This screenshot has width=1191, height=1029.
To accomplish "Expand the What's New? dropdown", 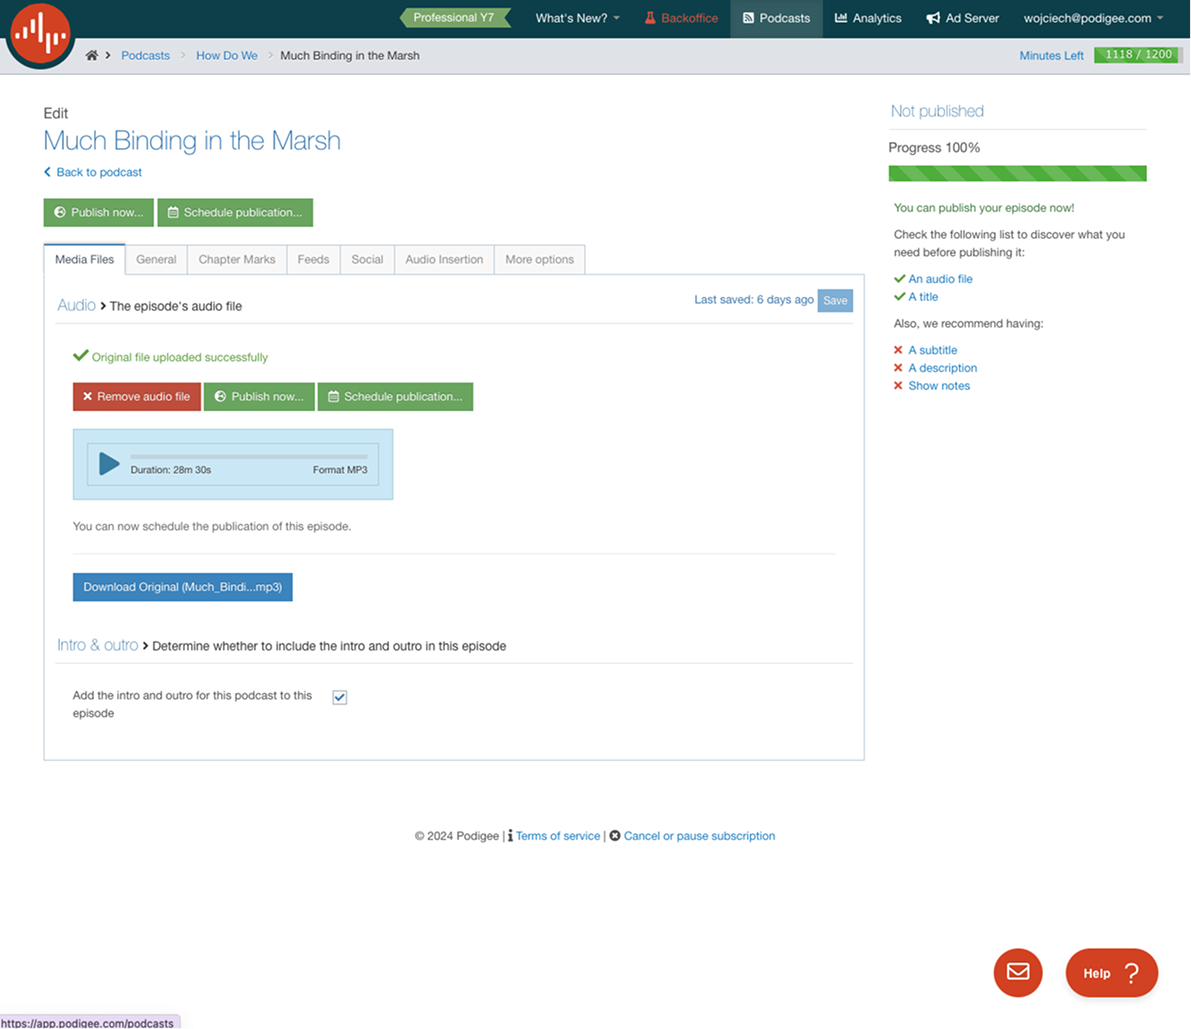I will pos(577,18).
